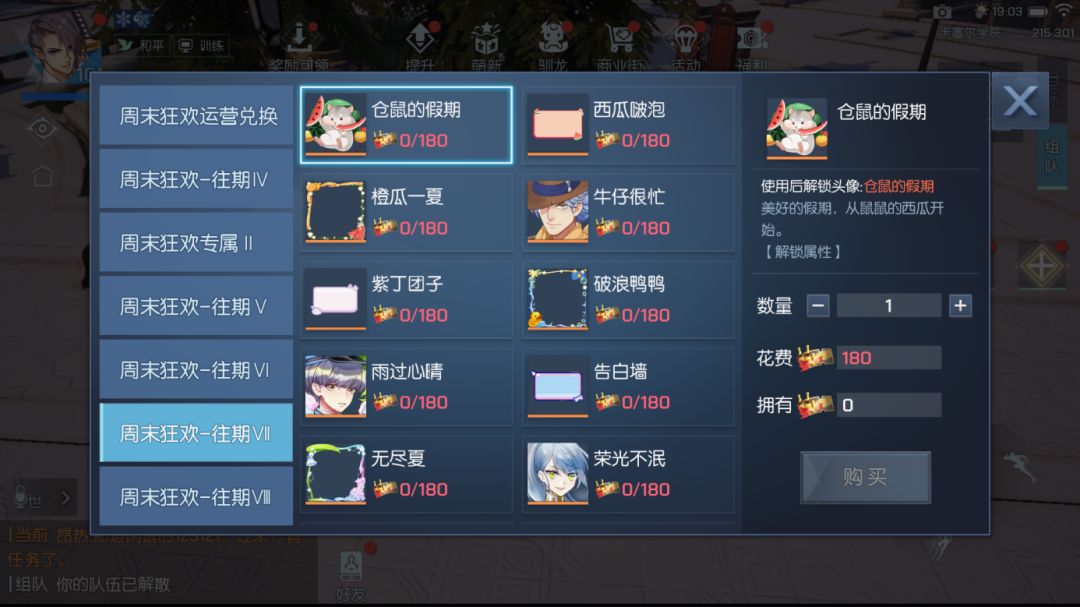Select the 无尽夏 flower frame item

[406, 474]
